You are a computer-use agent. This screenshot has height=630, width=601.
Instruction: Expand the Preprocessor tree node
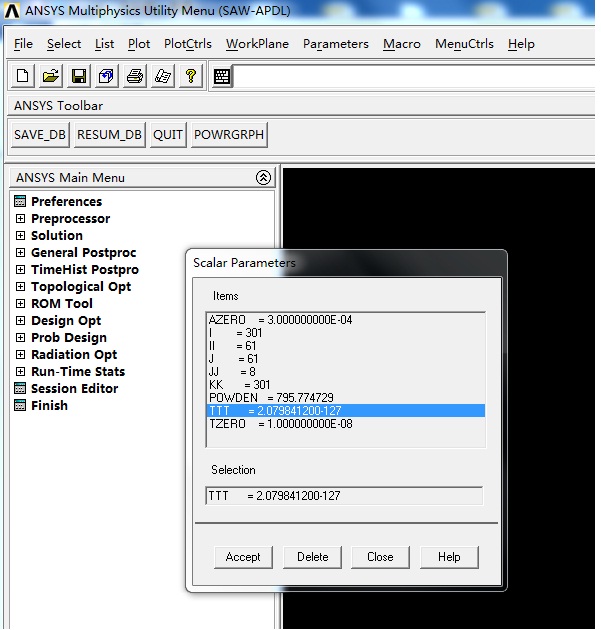(20, 218)
